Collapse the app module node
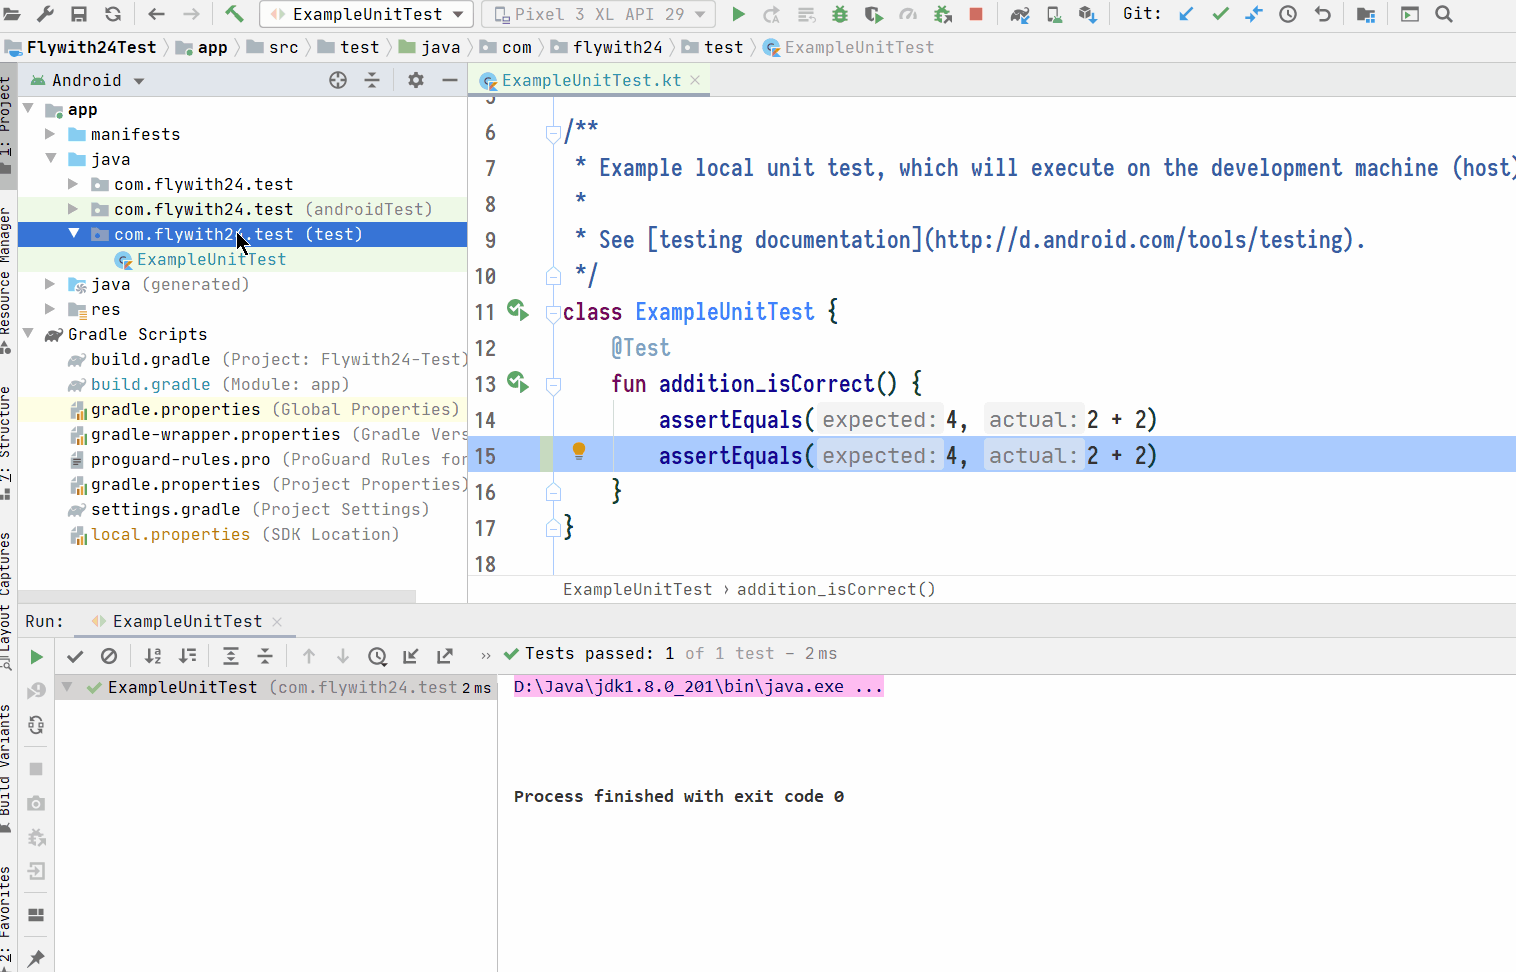This screenshot has height=972, width=1516. tap(28, 109)
